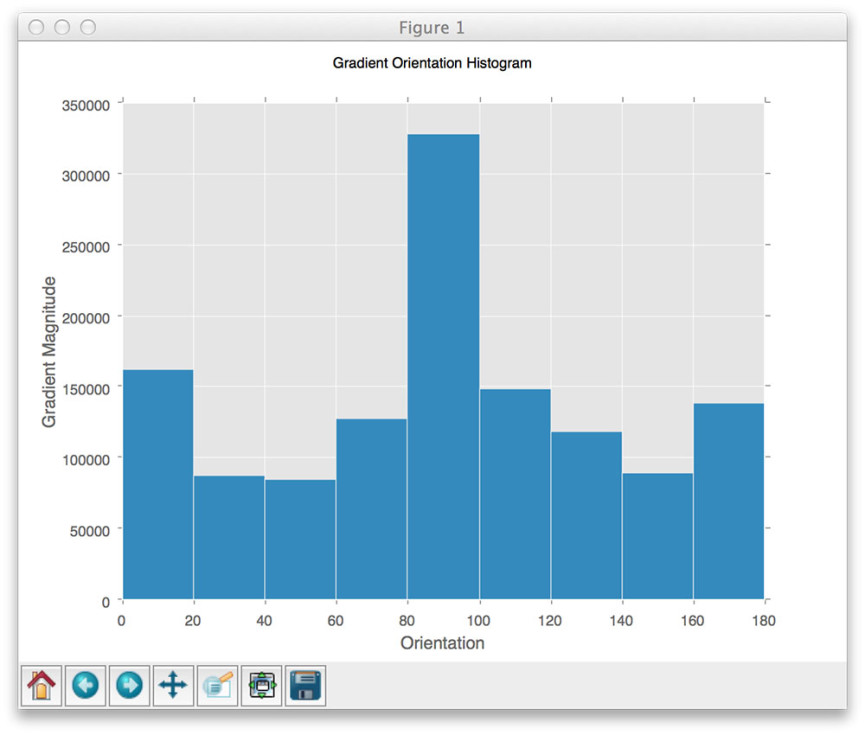Click the Orientation axis label

point(442,643)
